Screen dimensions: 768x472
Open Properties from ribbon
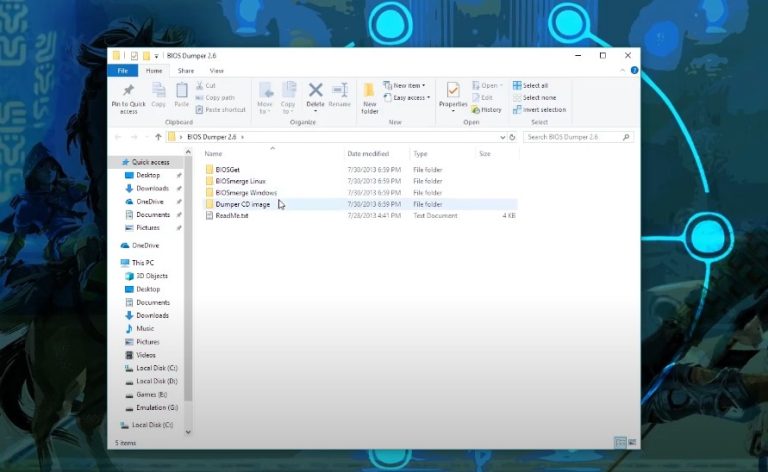(453, 96)
